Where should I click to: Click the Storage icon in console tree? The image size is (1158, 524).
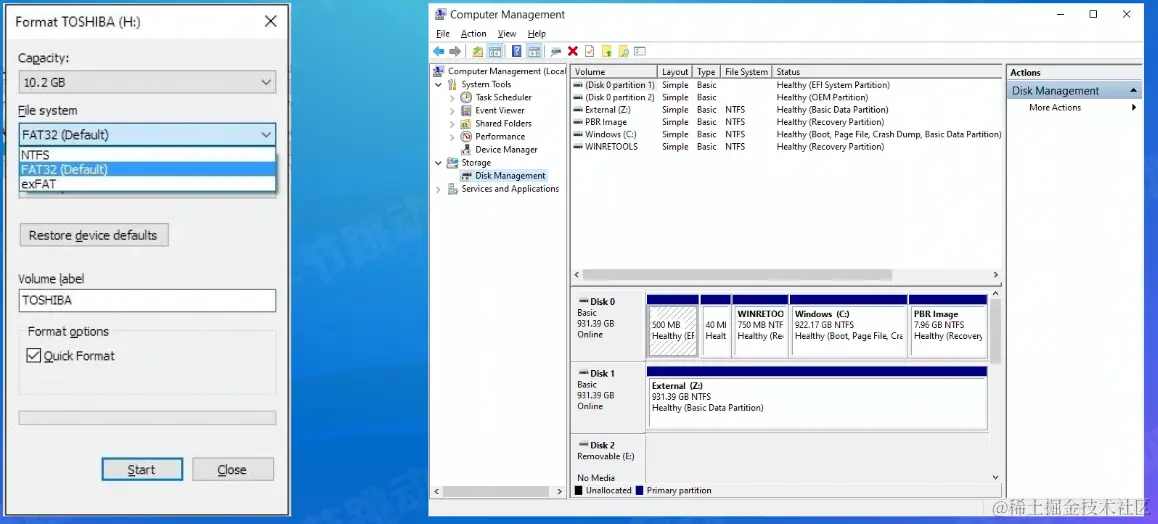453,162
